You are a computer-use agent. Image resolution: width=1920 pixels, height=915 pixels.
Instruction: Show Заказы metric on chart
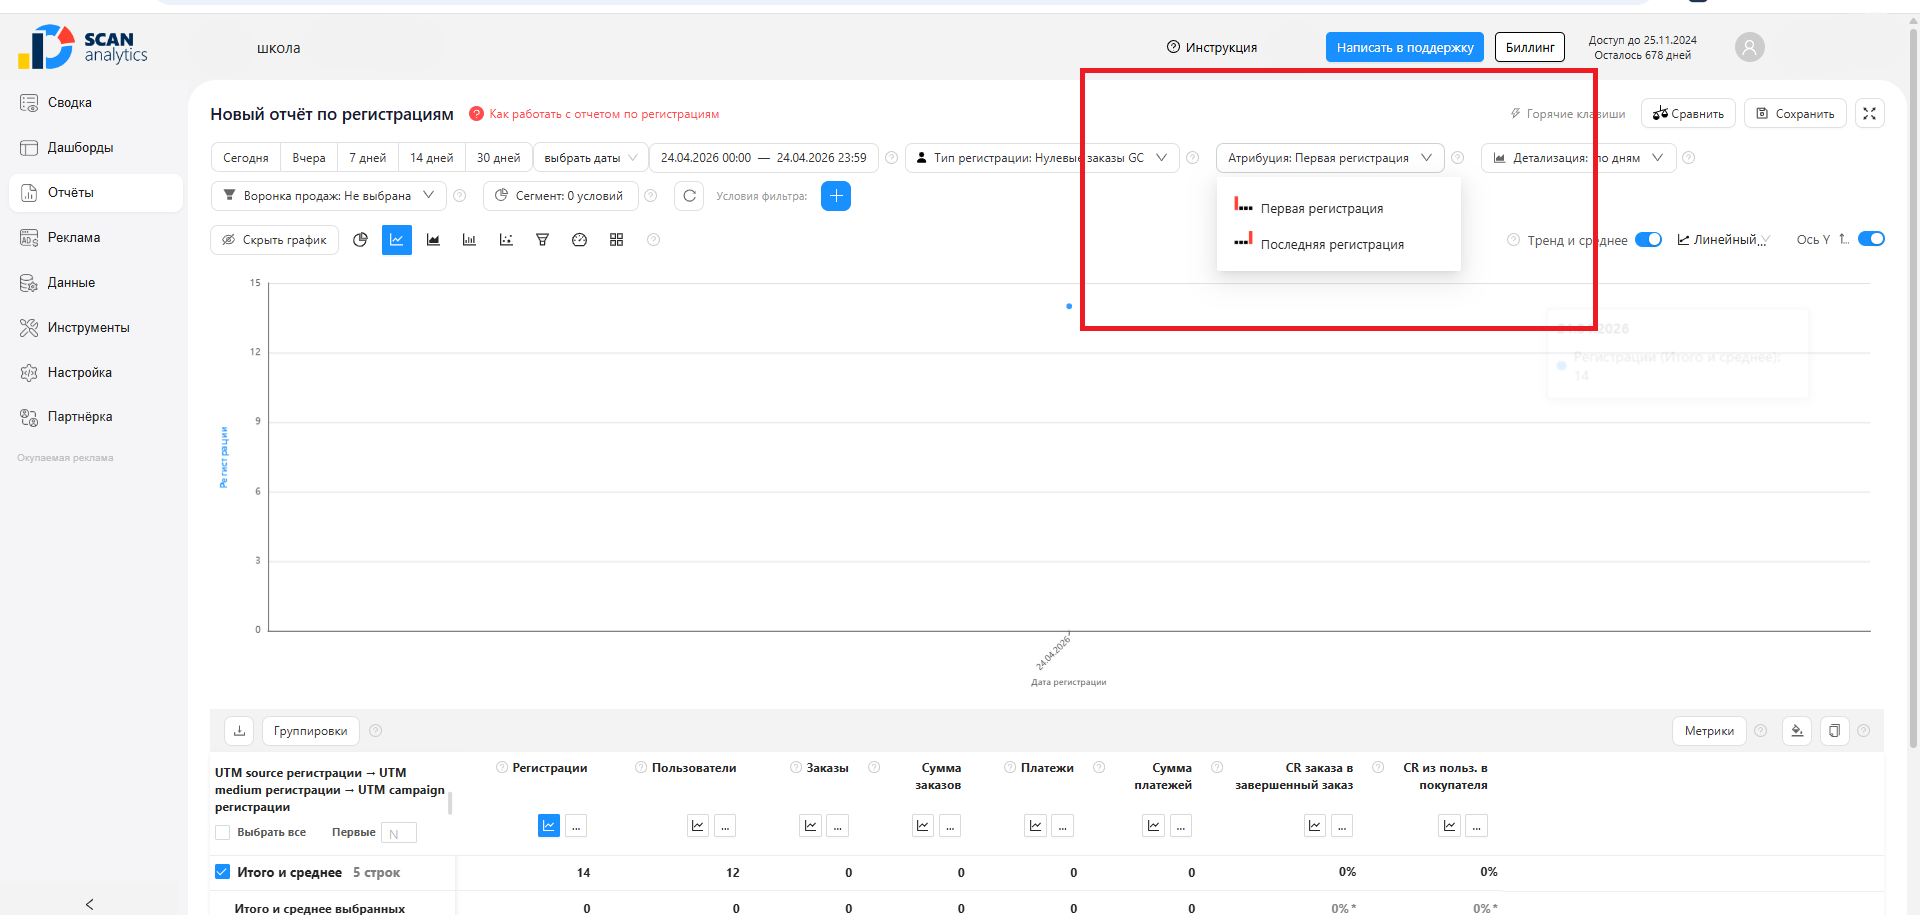[811, 826]
